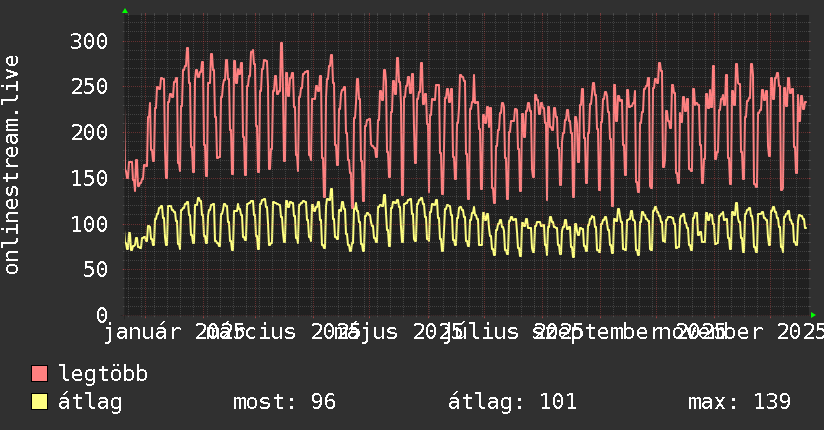Select the átlag legend label beside yellow swatch

click(90, 403)
